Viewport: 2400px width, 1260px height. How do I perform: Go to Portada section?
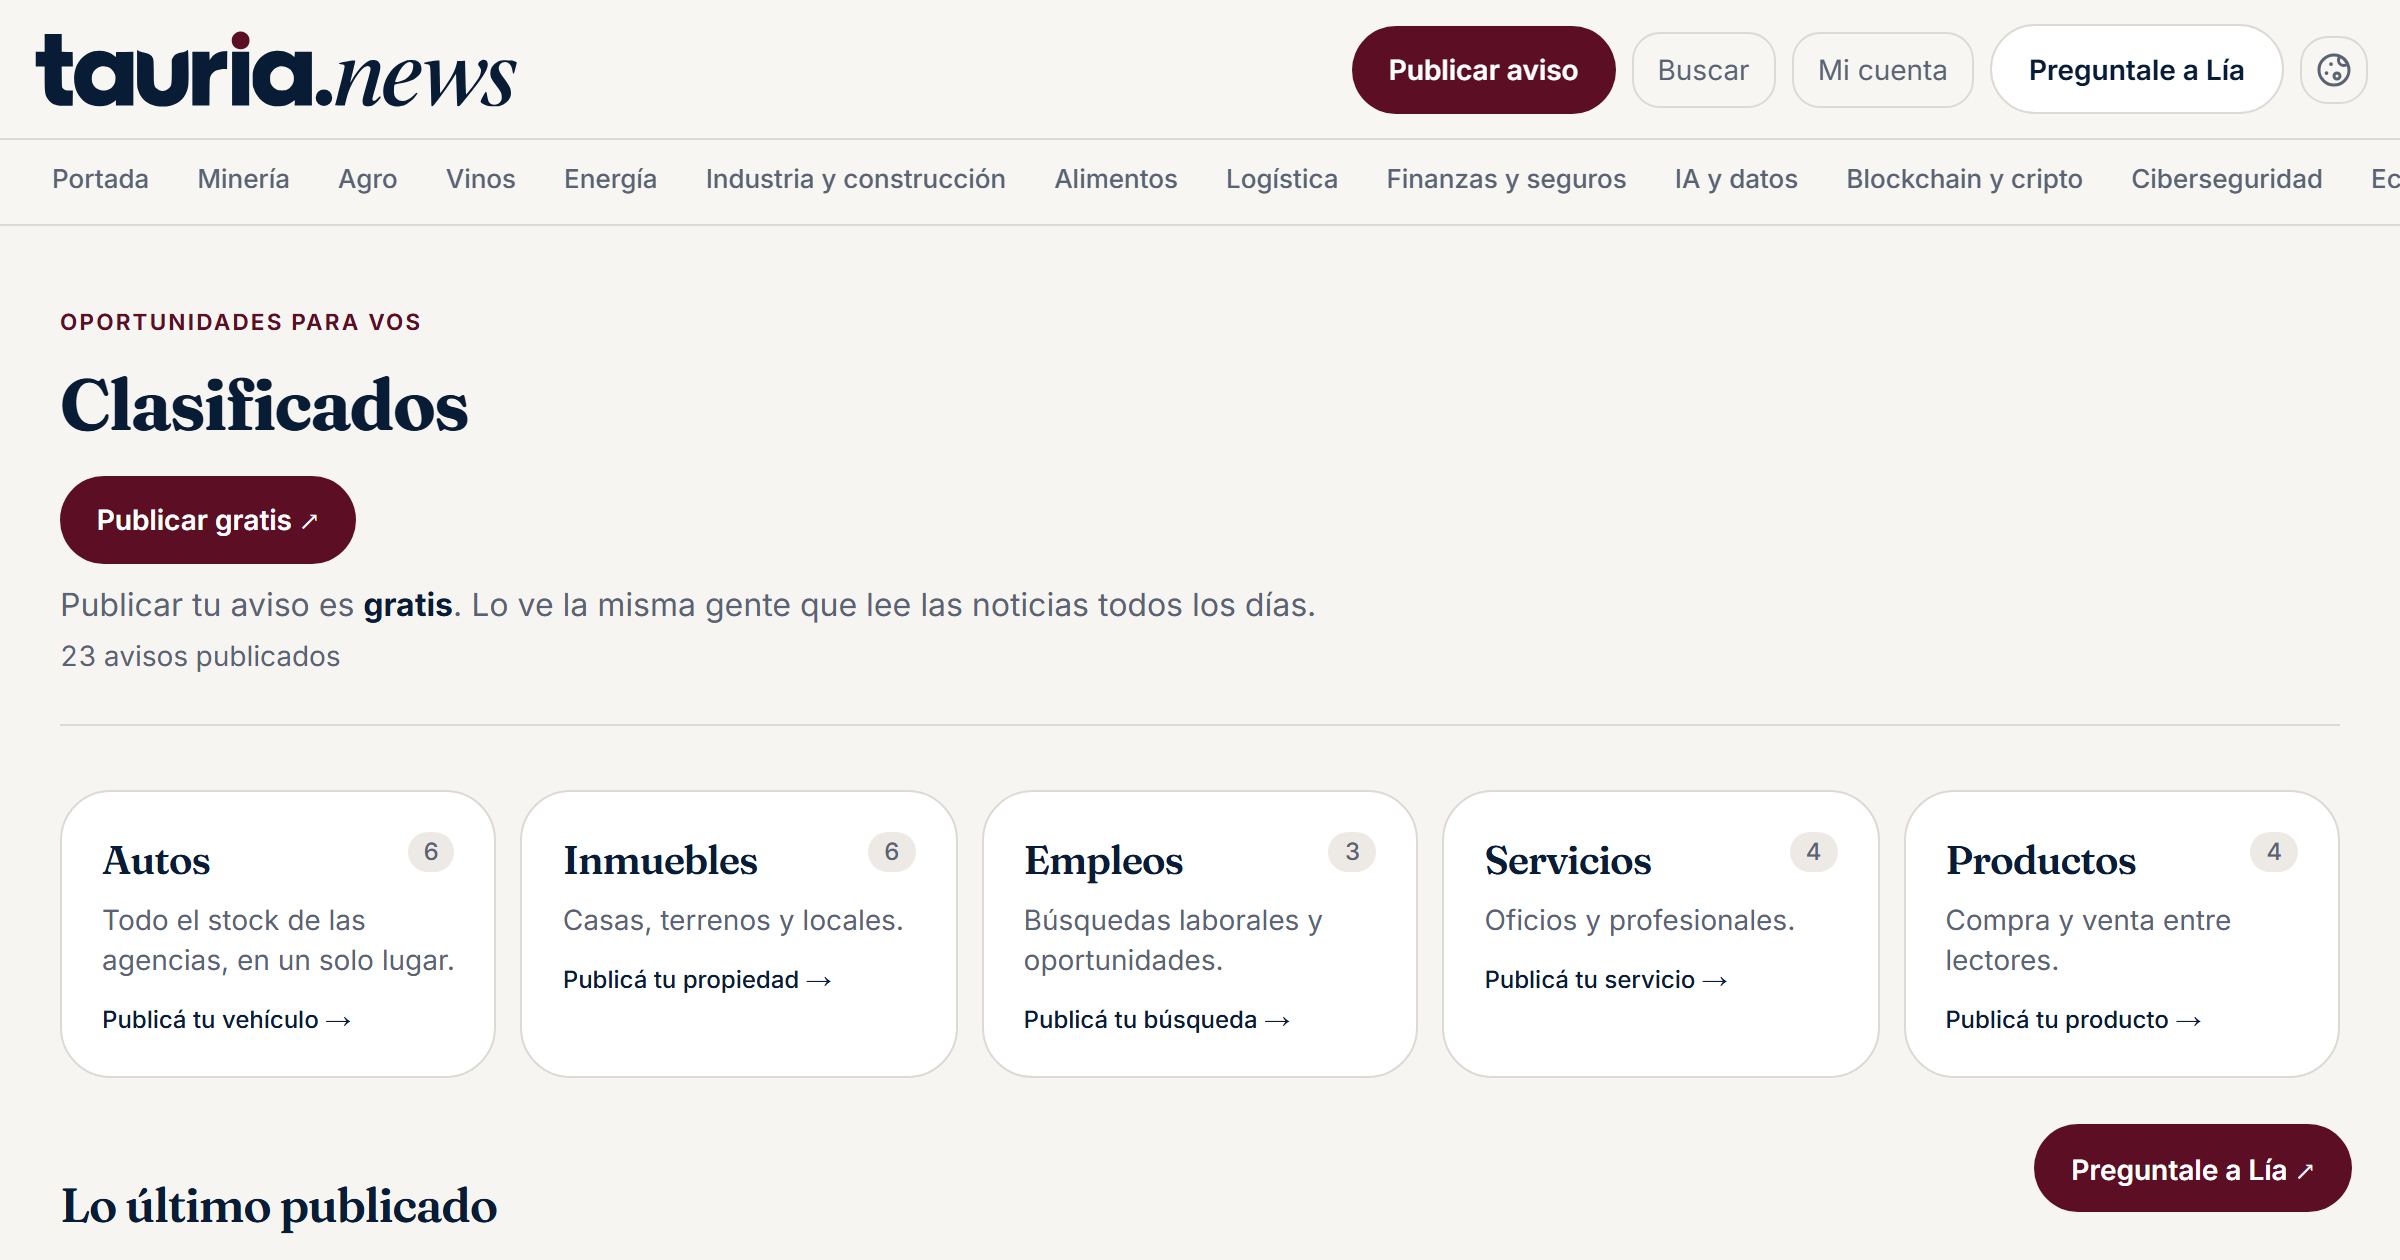(100, 179)
